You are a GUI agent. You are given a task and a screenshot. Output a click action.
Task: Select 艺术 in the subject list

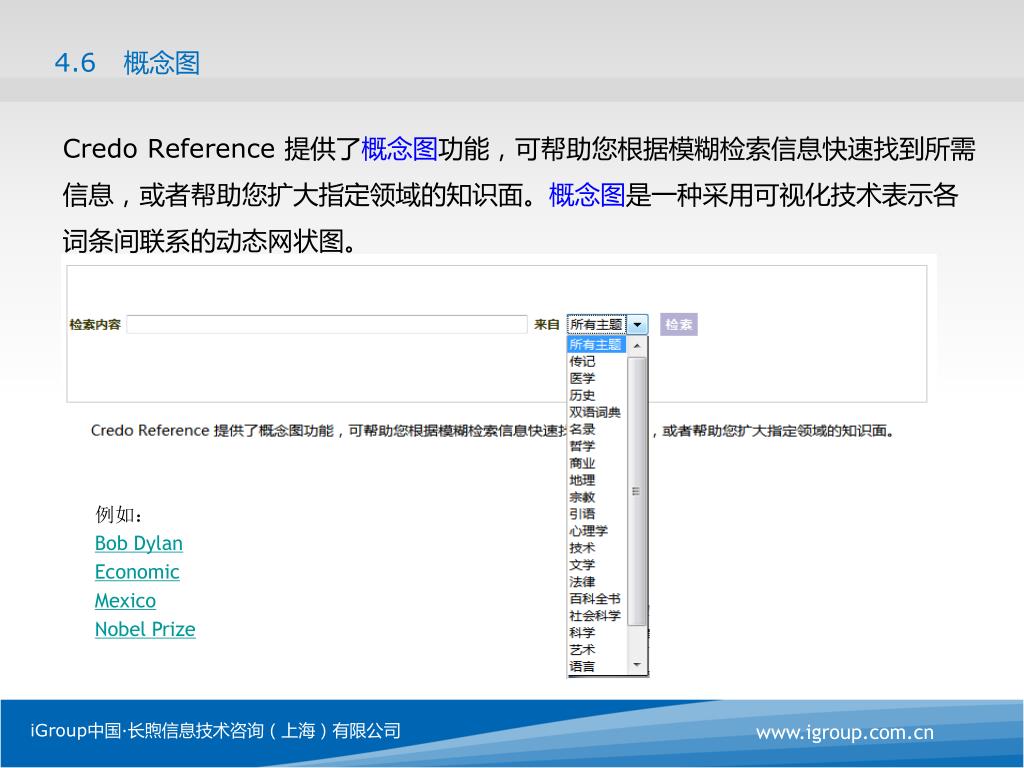tap(582, 650)
